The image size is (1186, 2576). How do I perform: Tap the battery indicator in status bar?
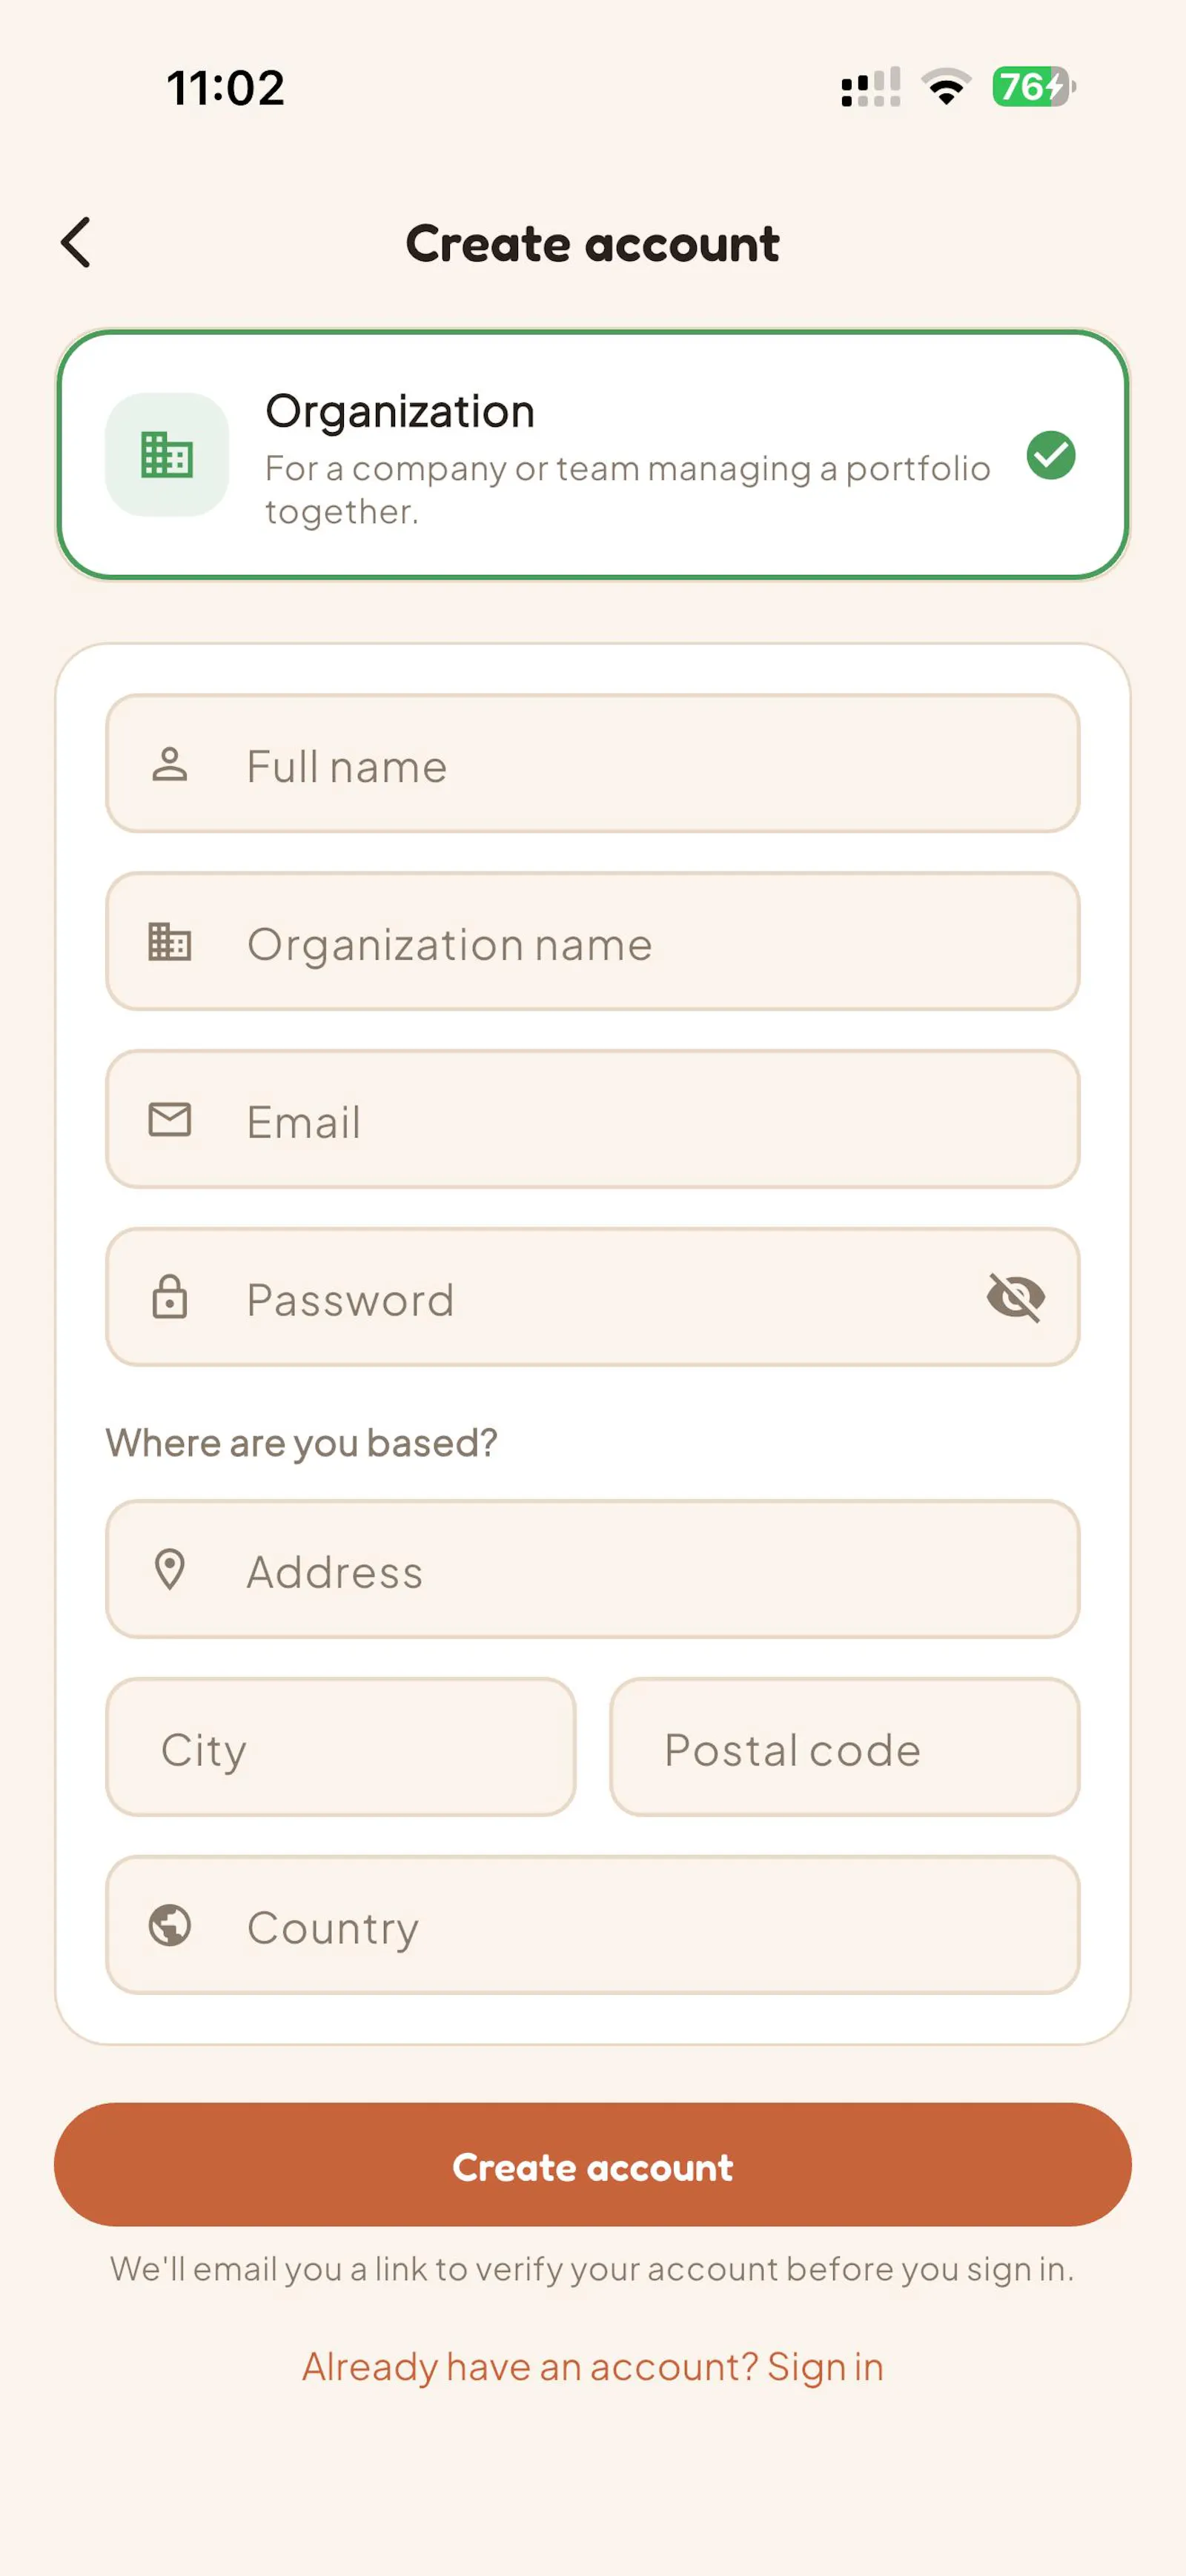1034,87
